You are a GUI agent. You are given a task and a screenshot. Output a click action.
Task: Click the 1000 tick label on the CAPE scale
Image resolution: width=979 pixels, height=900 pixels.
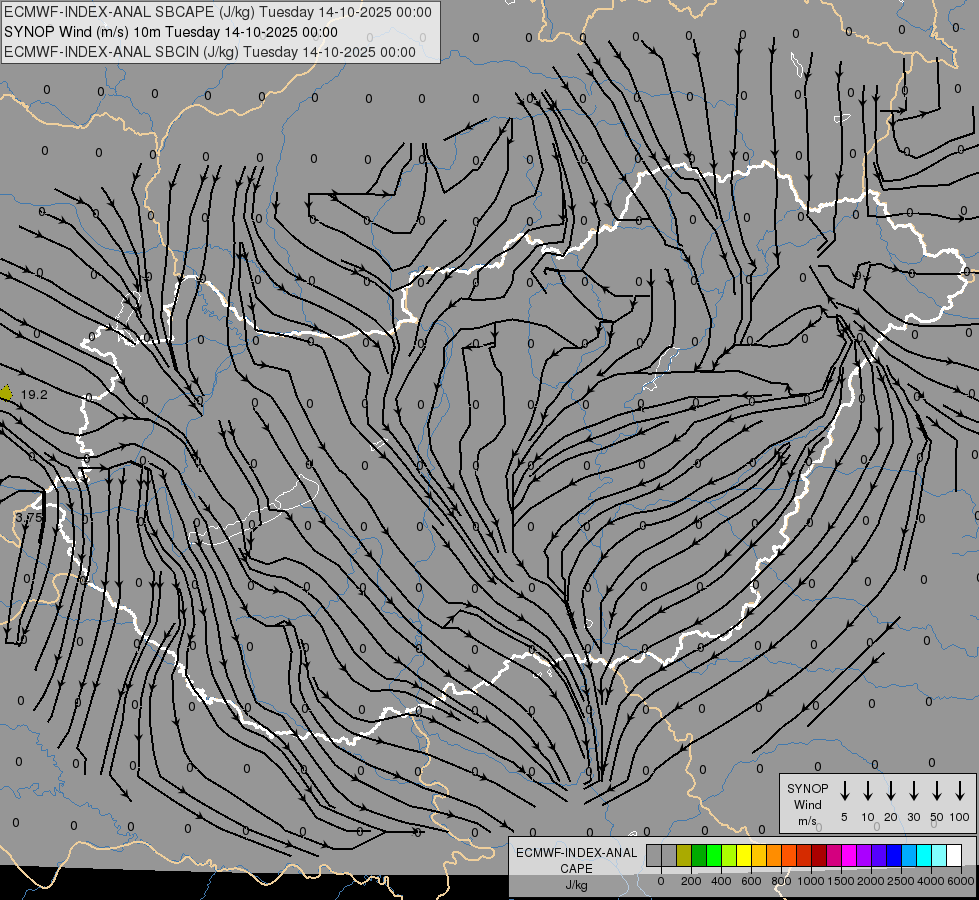pos(810,881)
